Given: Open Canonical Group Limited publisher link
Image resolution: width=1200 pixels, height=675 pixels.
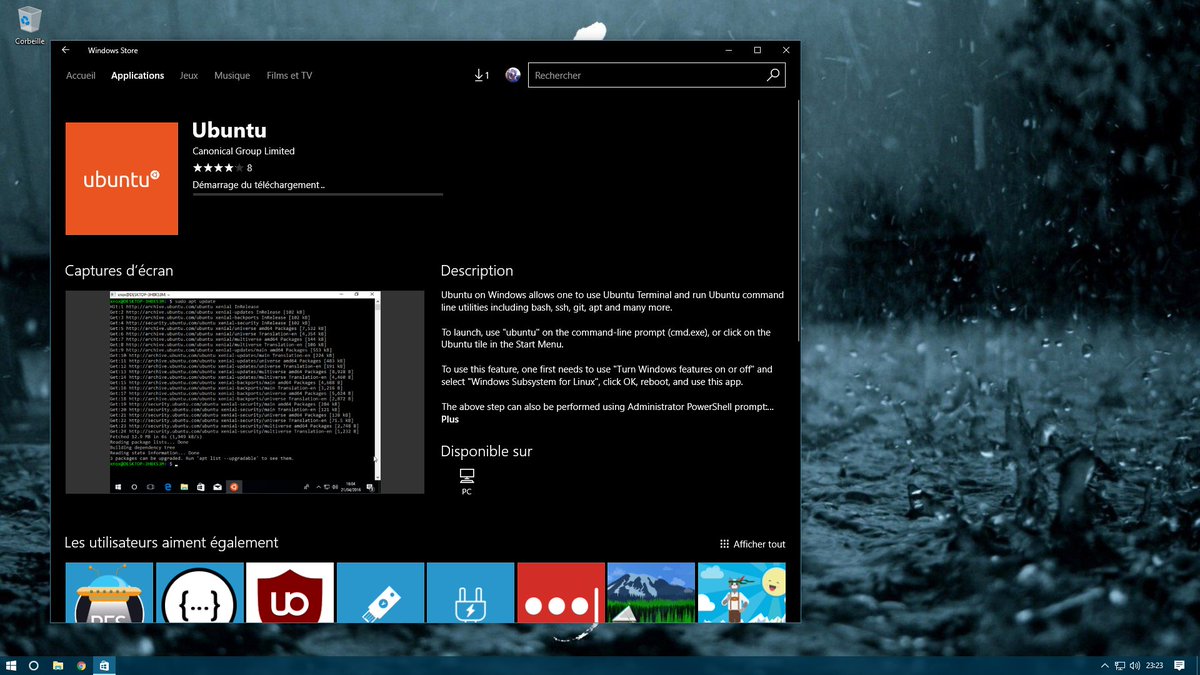Looking at the screenshot, I should pyautogui.click(x=243, y=151).
